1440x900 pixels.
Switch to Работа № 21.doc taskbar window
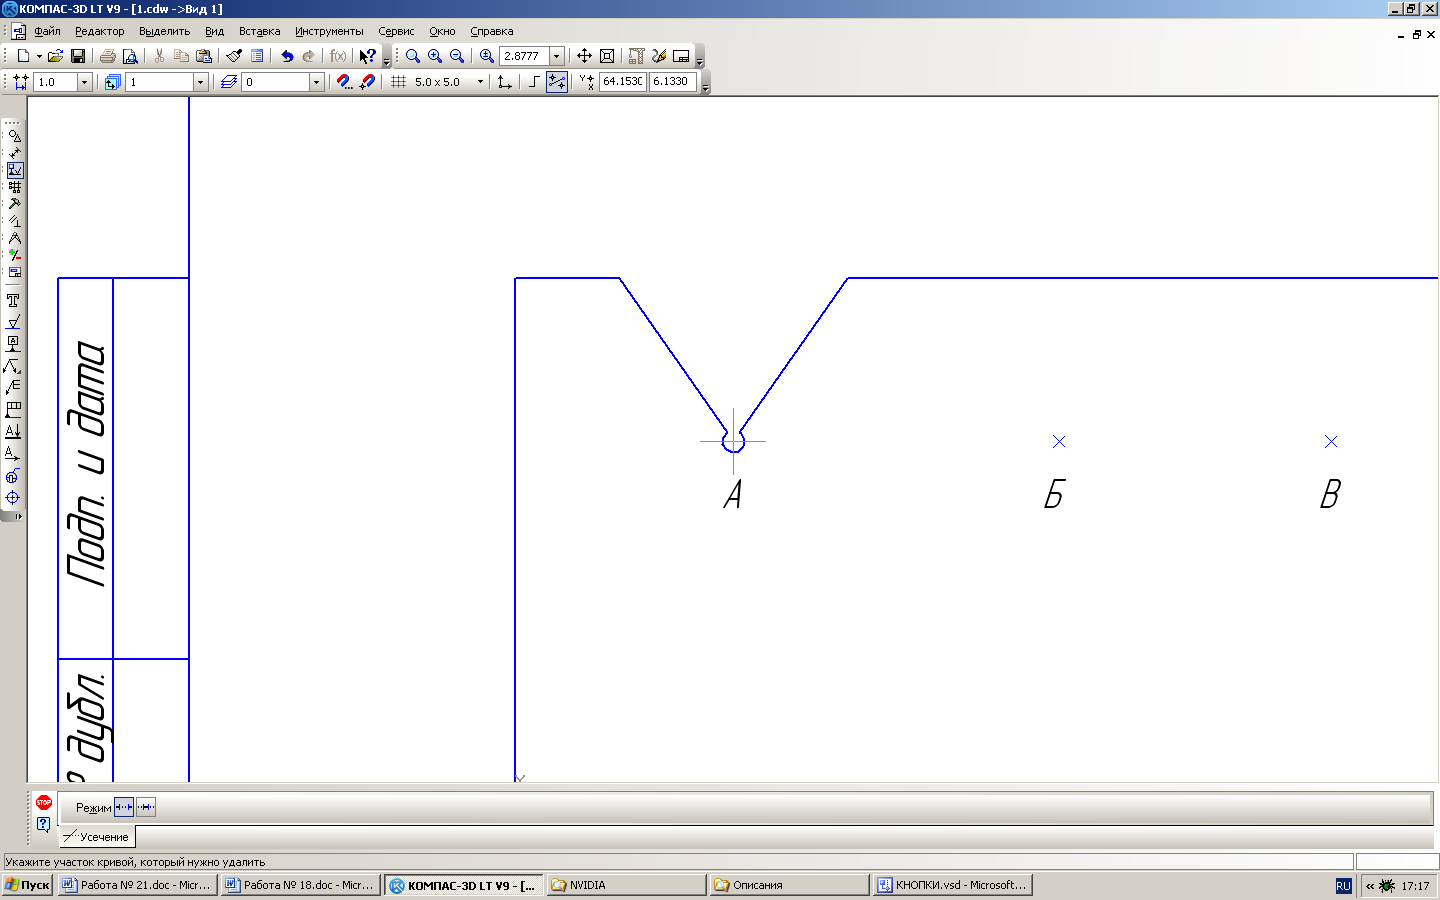pos(137,885)
